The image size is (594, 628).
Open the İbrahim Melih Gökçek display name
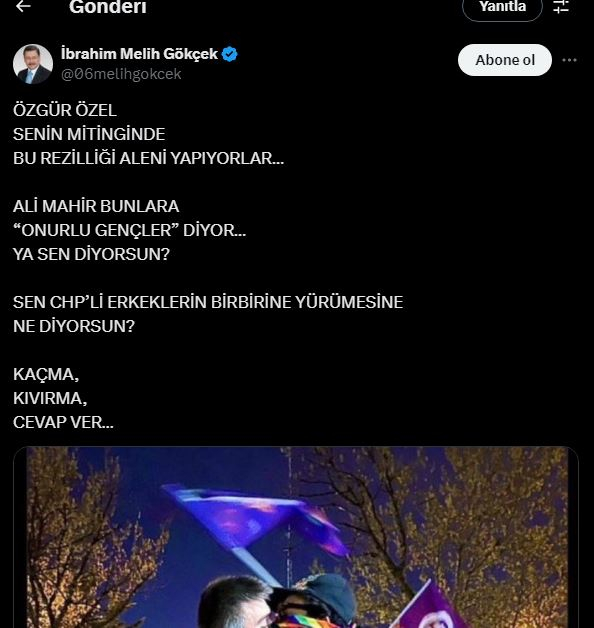139,54
